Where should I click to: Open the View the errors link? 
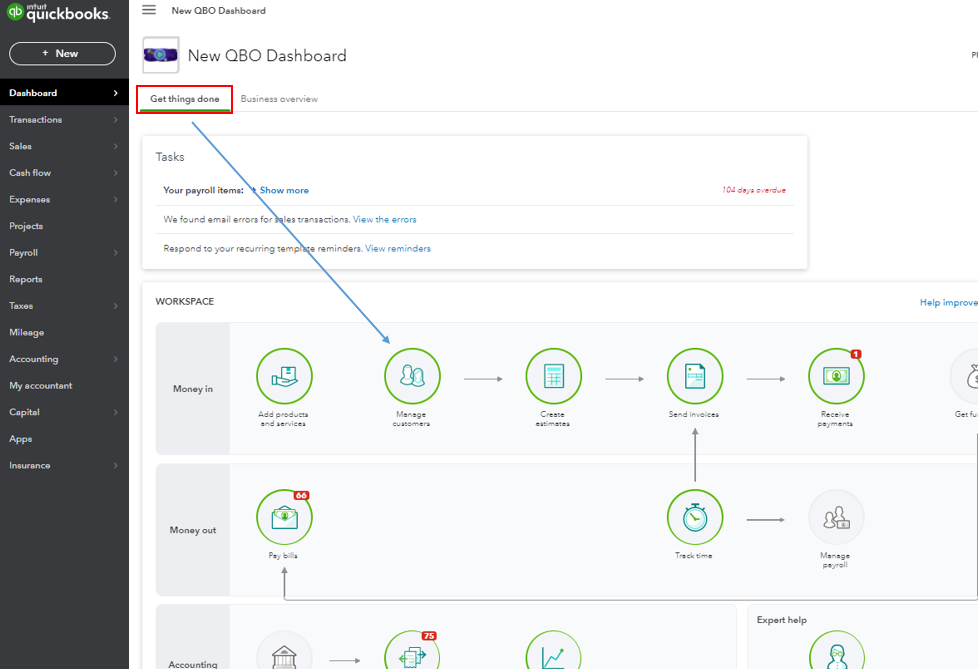384,219
